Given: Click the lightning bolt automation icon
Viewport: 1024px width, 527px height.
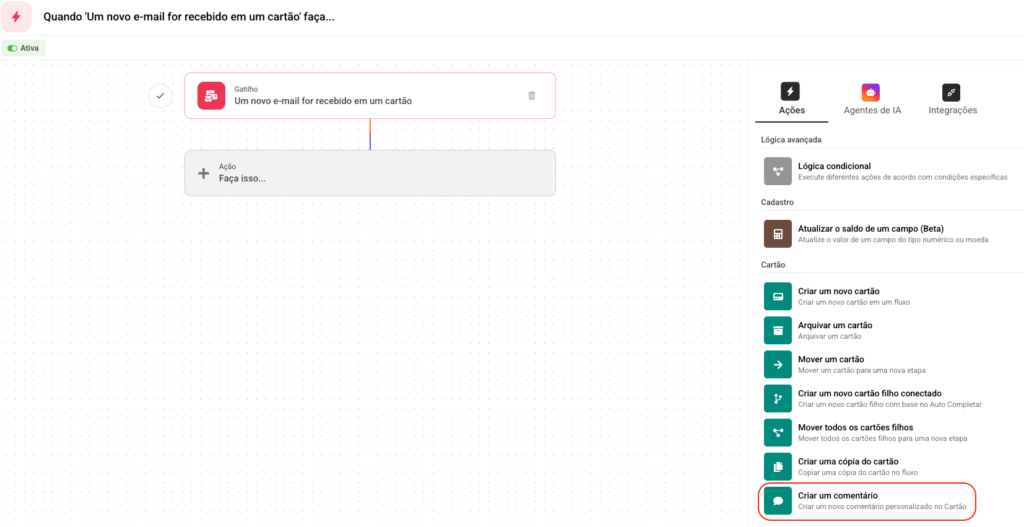Looking at the screenshot, I should tap(16, 17).
